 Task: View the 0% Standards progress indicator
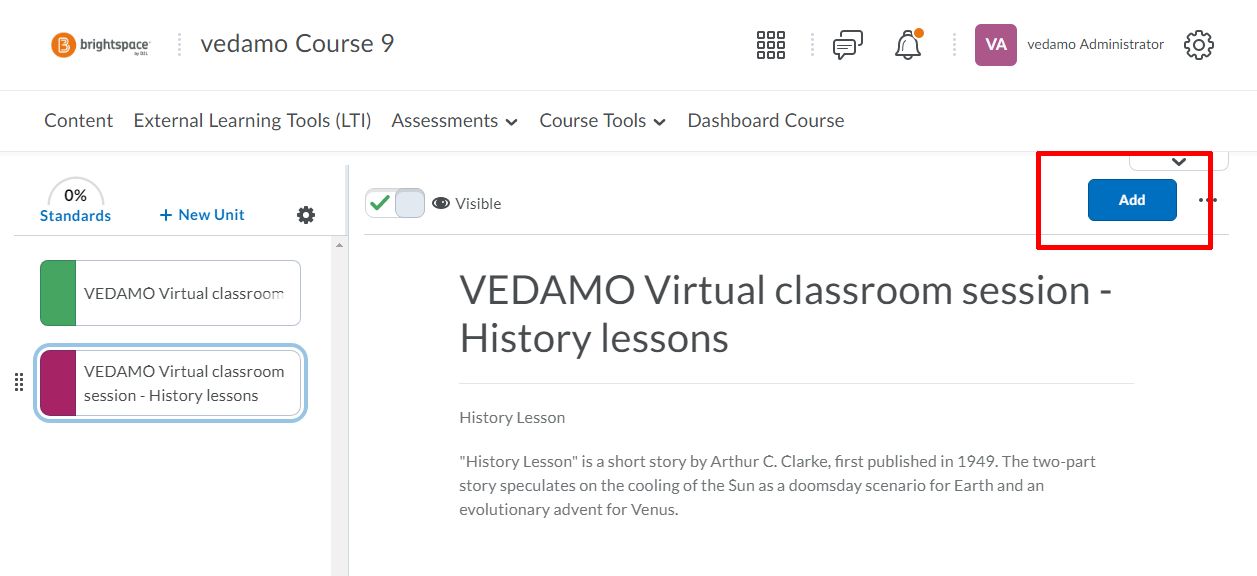tap(76, 203)
